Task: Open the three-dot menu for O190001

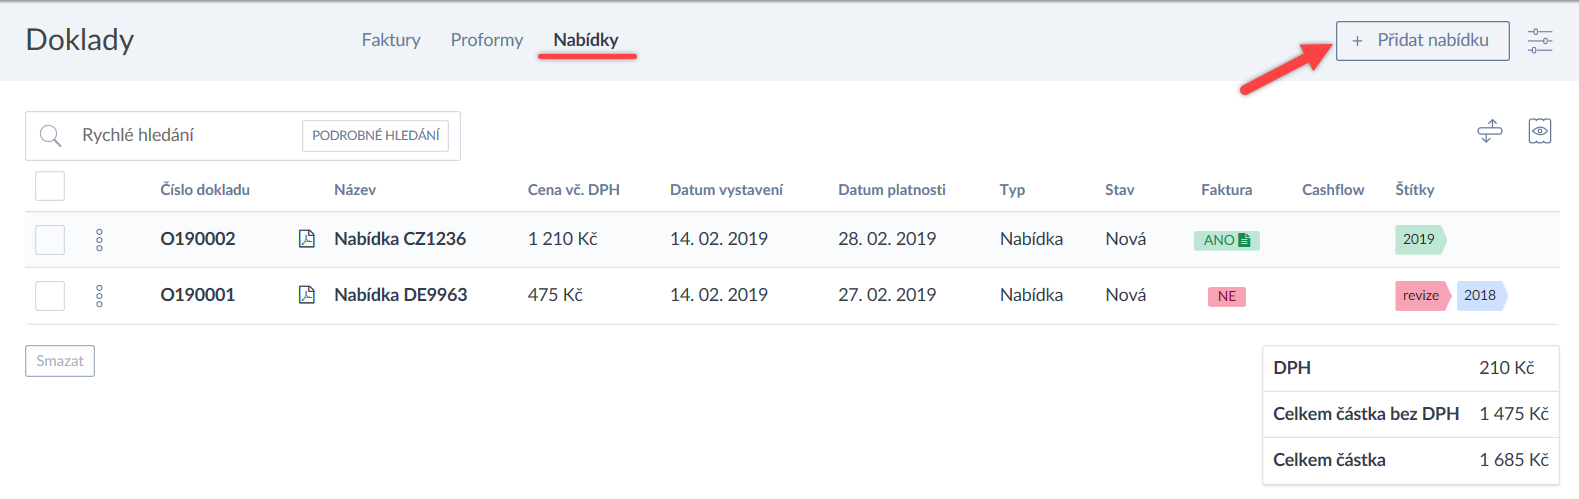Action: [x=99, y=296]
